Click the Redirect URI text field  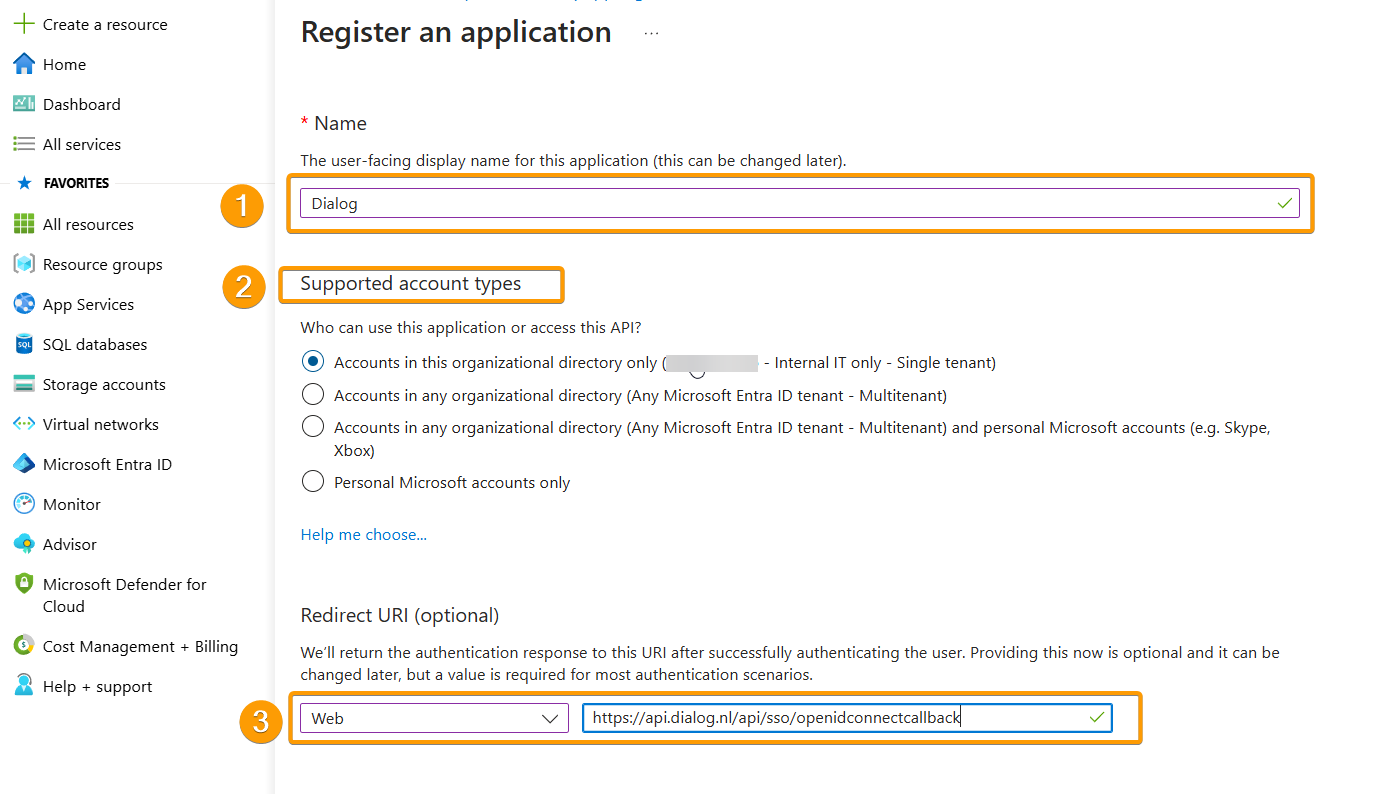(847, 718)
